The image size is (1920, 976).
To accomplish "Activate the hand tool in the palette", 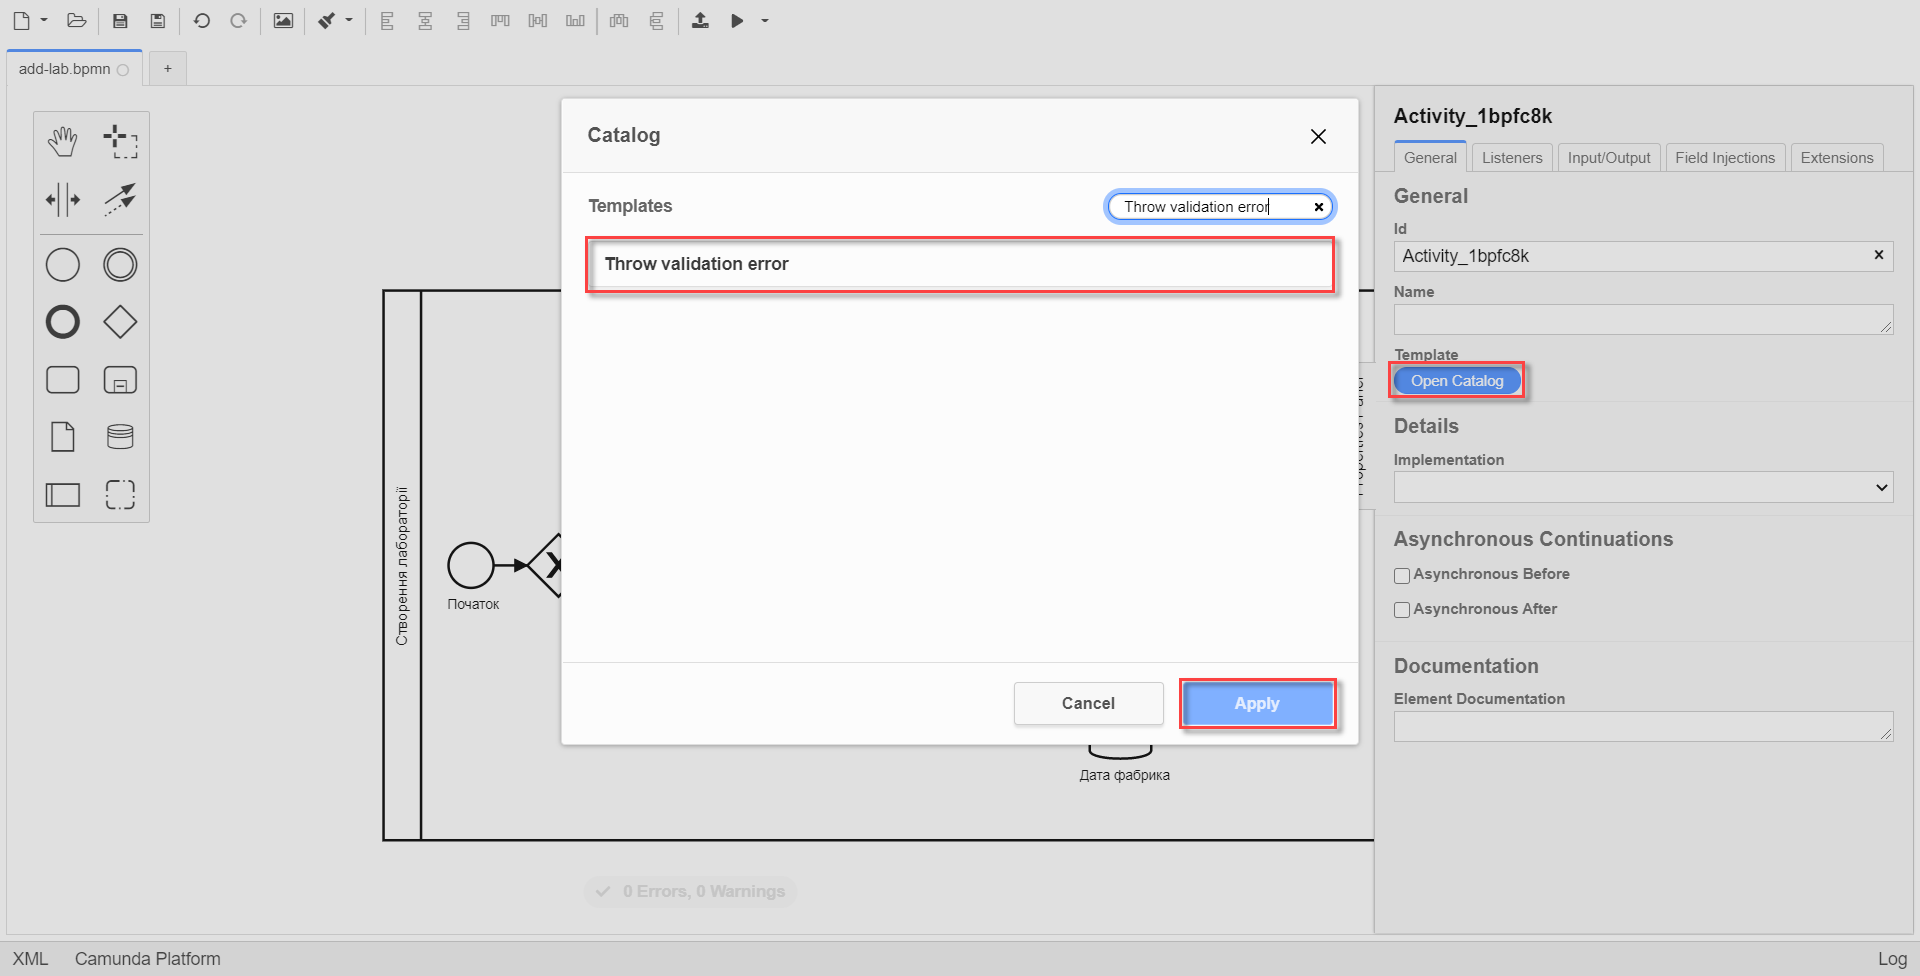I will (x=62, y=142).
